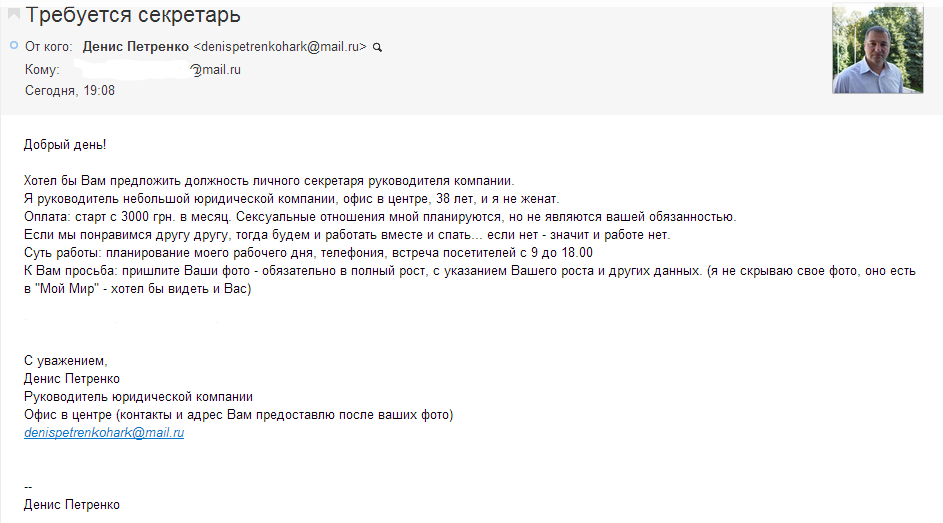Click the Кому label

[x=42, y=70]
